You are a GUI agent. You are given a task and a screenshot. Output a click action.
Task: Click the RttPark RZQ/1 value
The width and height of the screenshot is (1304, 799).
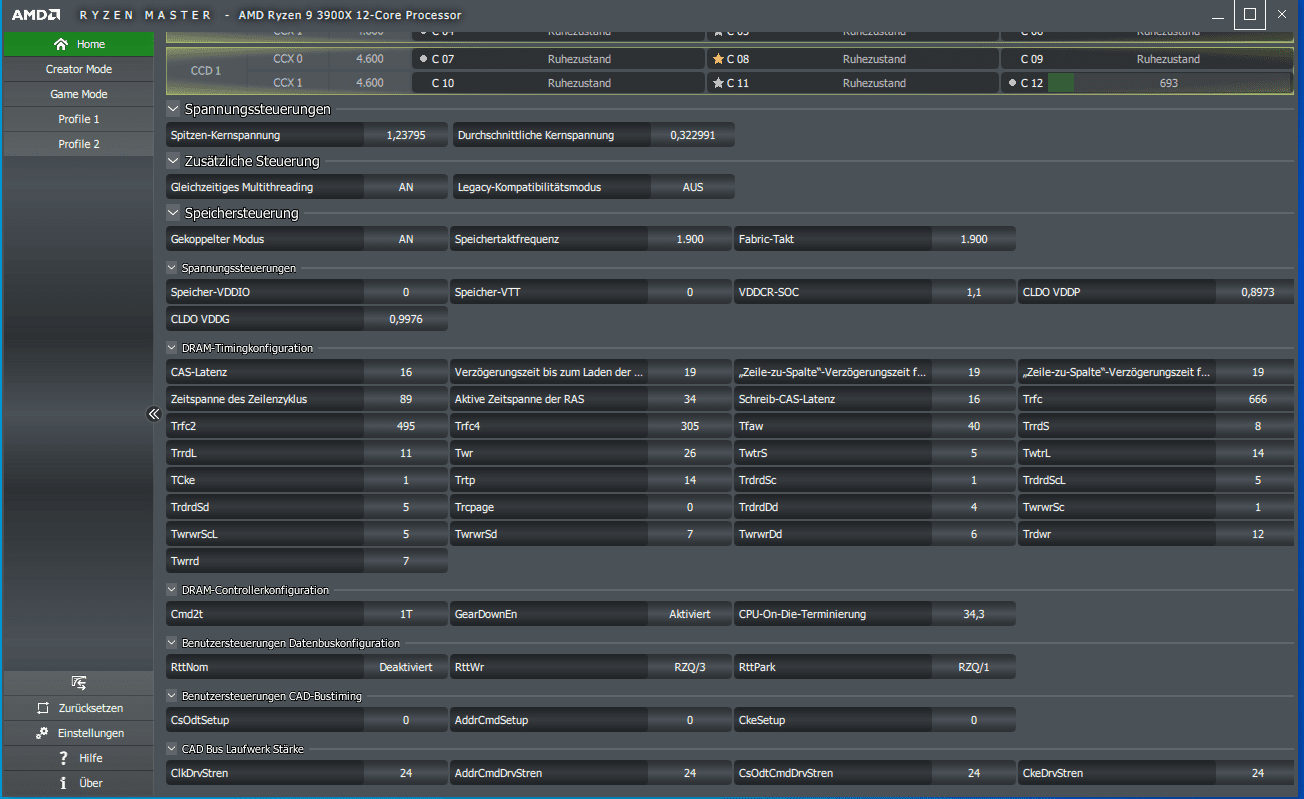click(x=974, y=667)
